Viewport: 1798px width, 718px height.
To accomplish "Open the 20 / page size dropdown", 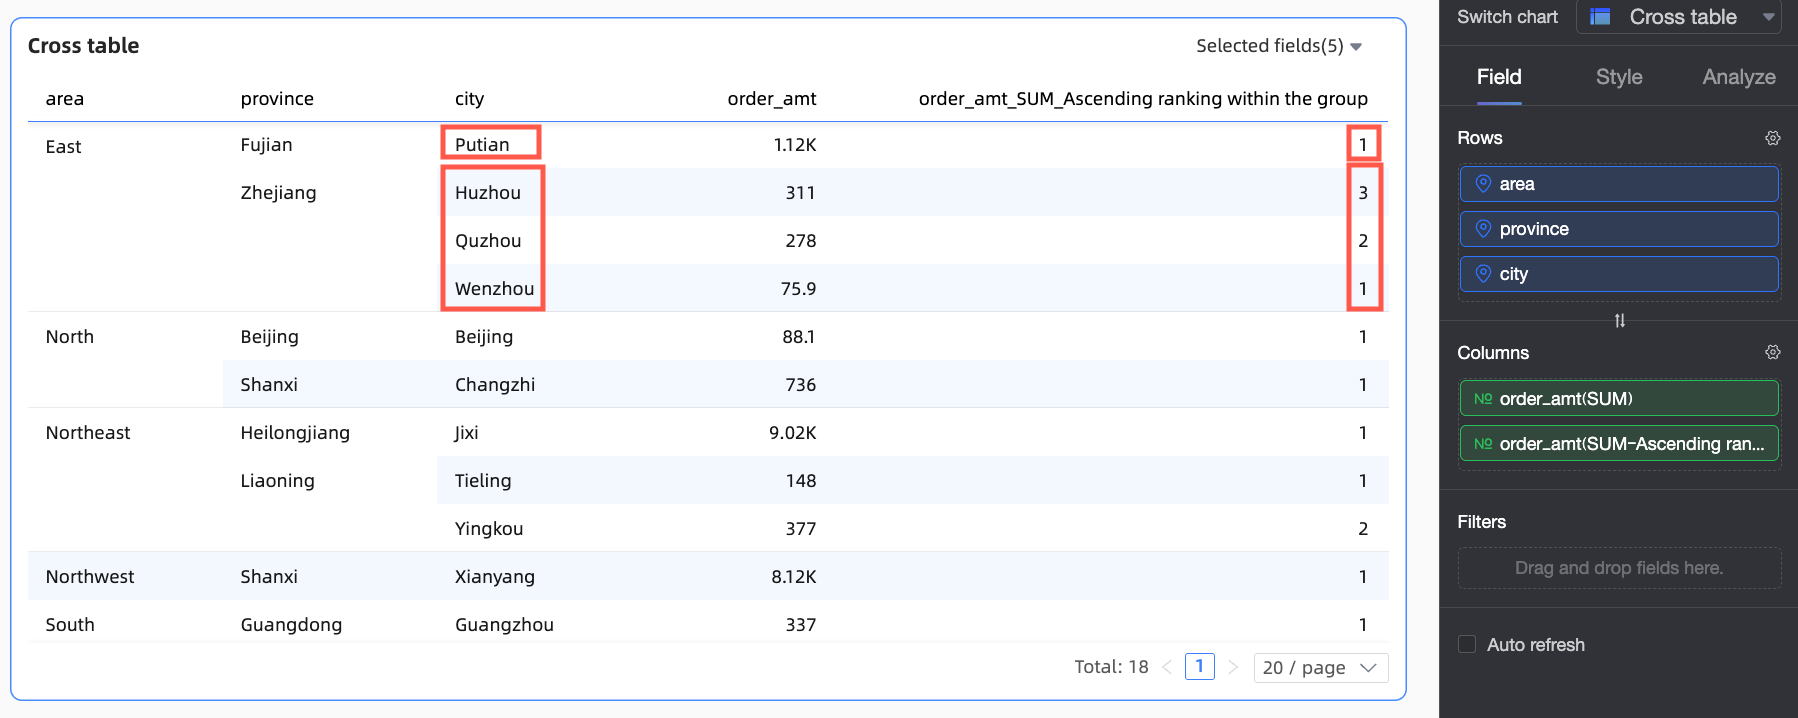I will tap(1320, 668).
